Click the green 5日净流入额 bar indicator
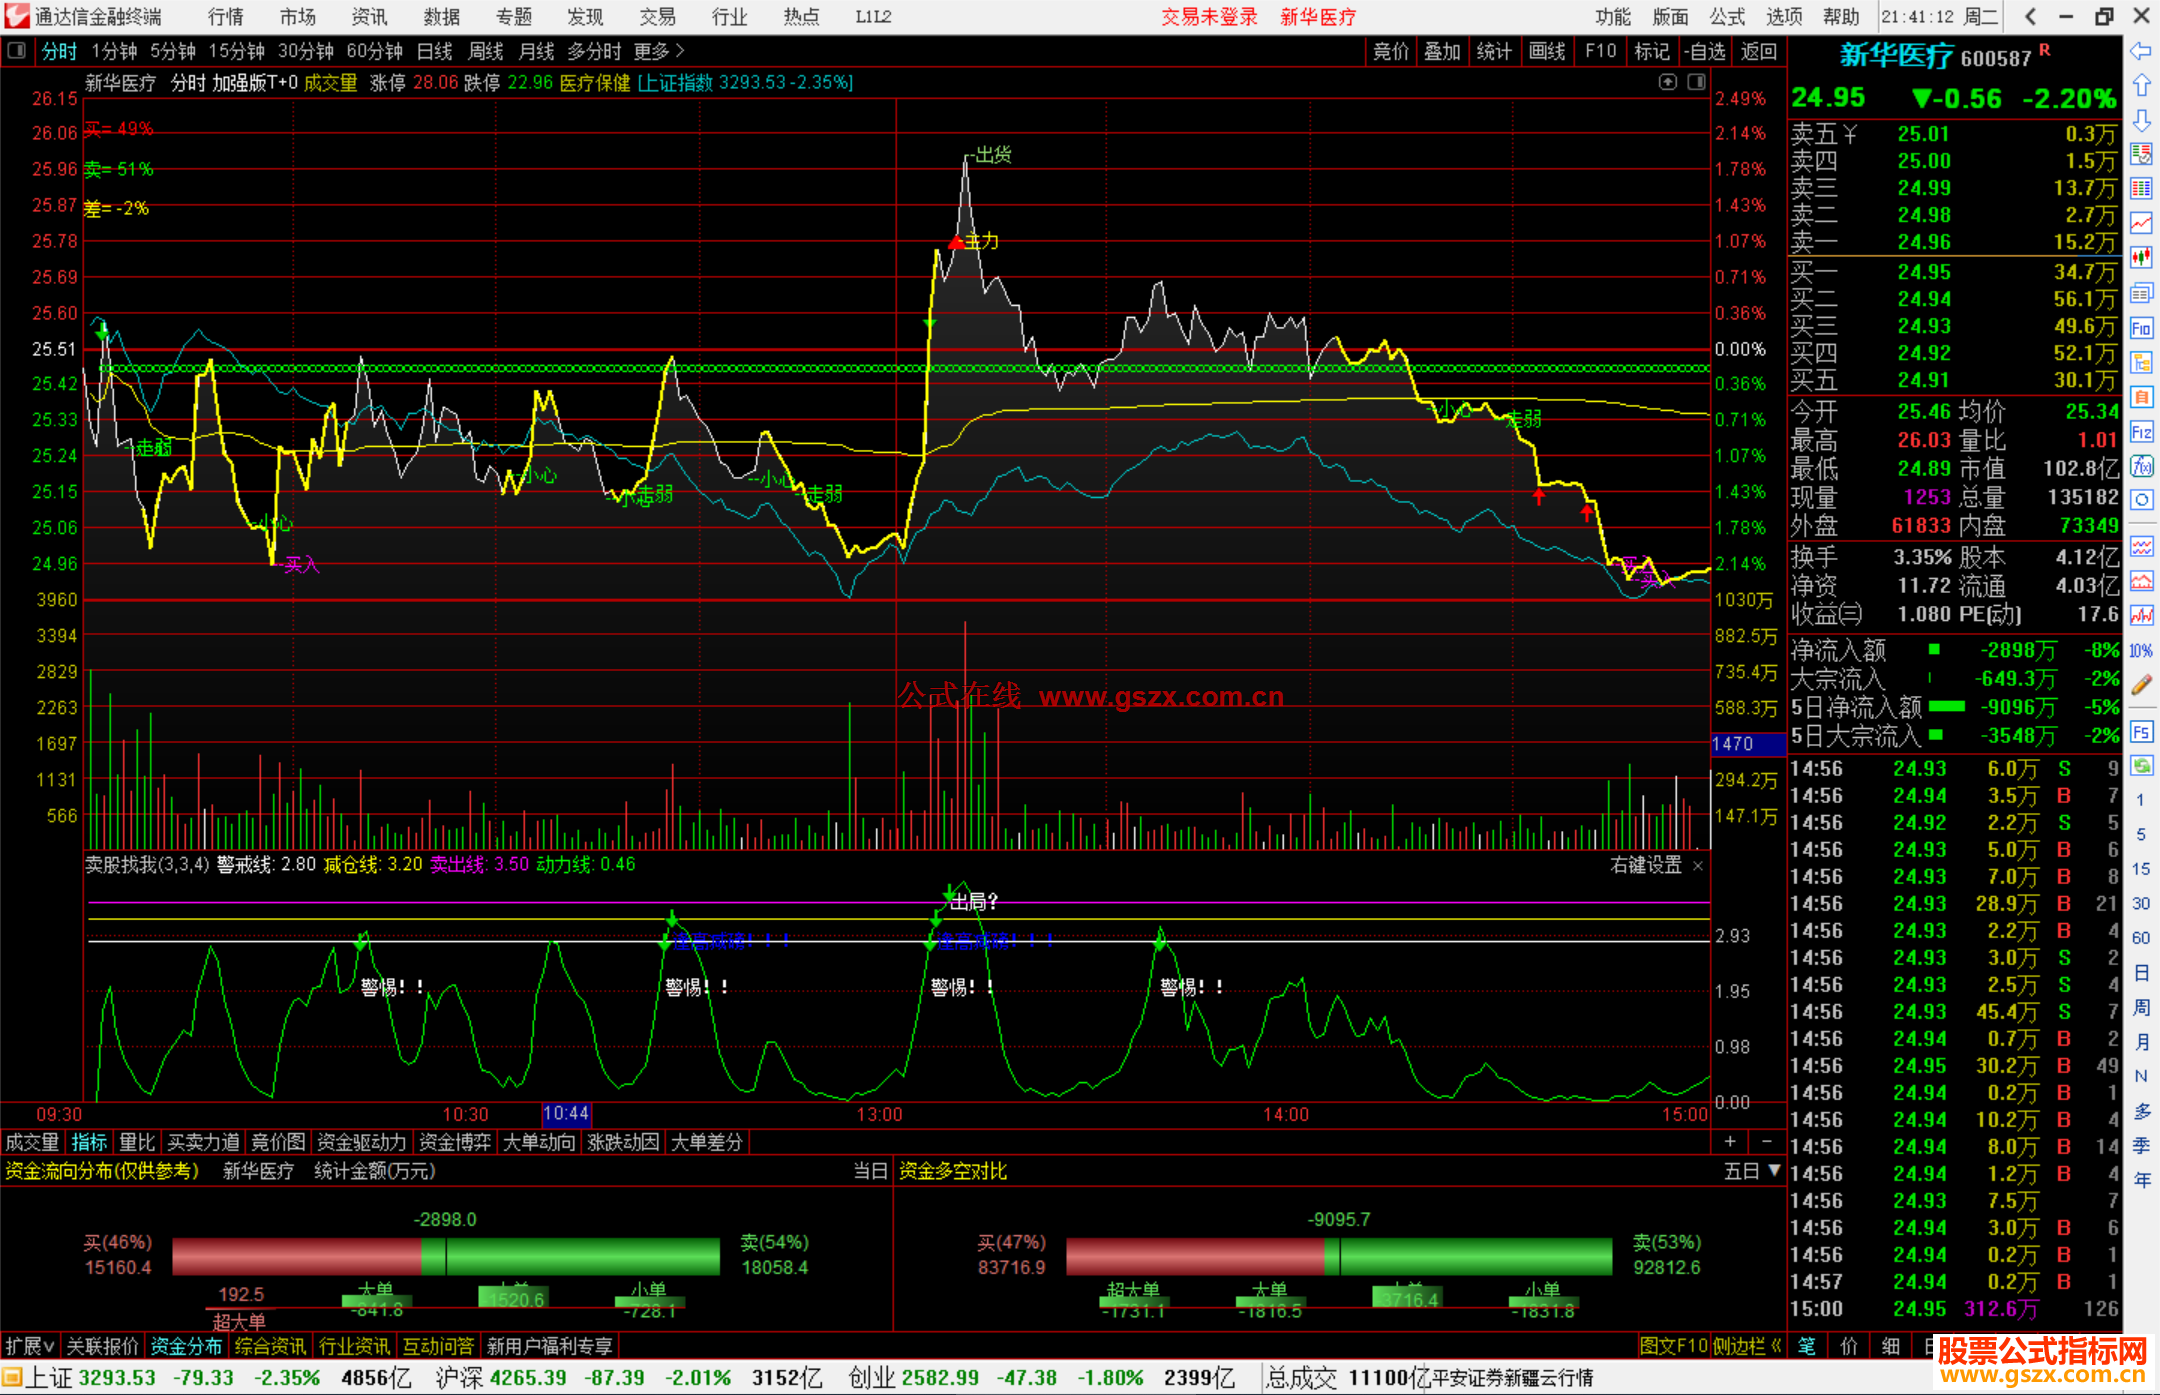 point(1946,706)
